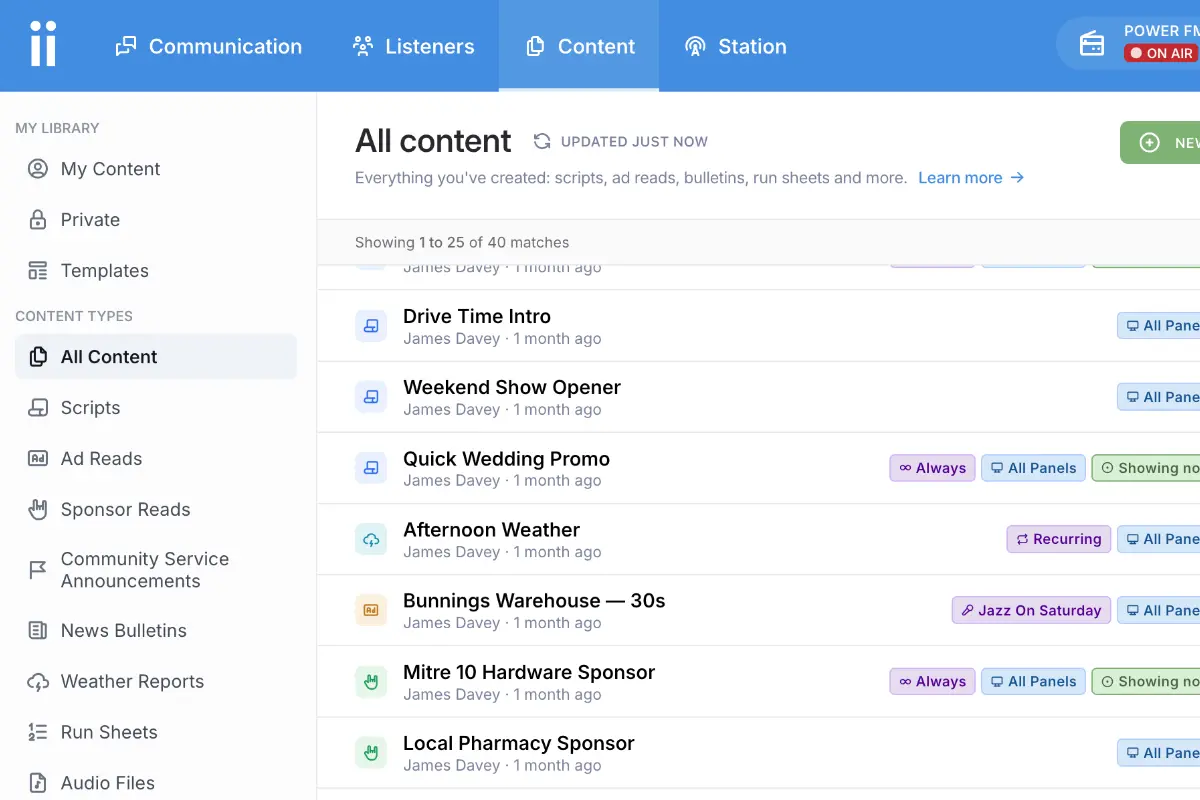1200x800 pixels.
Task: Open the Private library section
Action: [x=156, y=220]
